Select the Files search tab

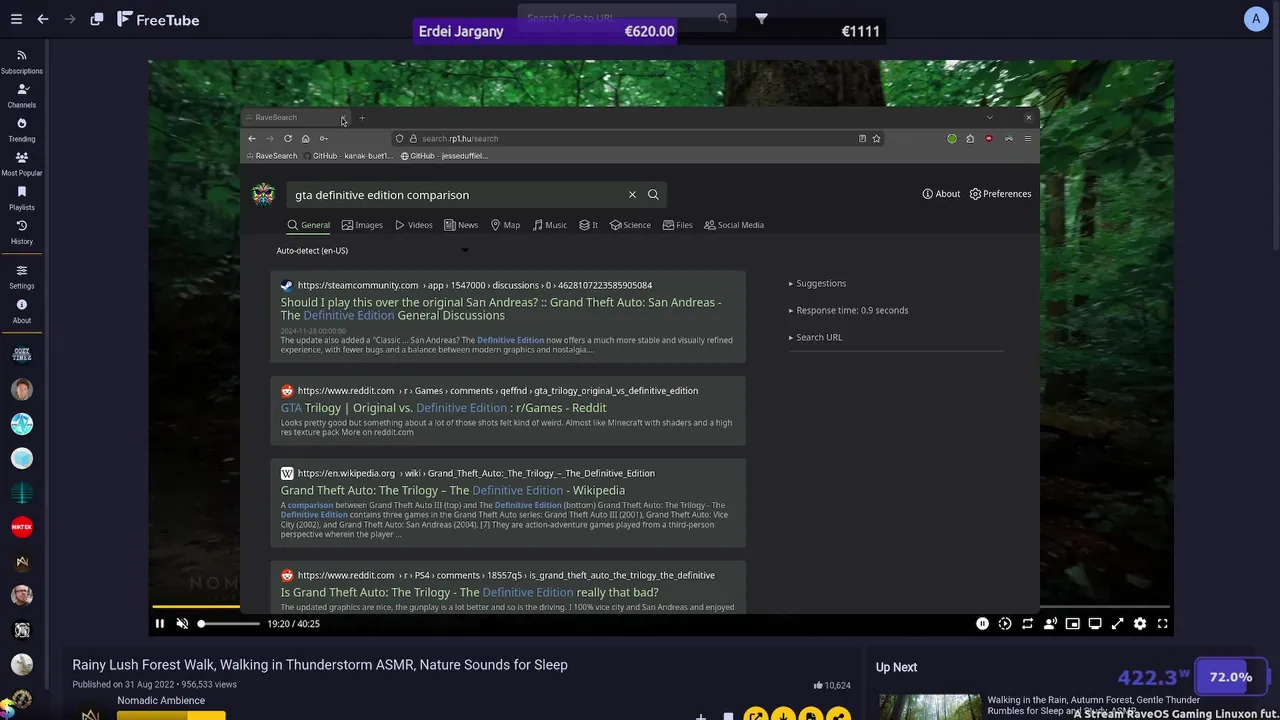(x=677, y=225)
